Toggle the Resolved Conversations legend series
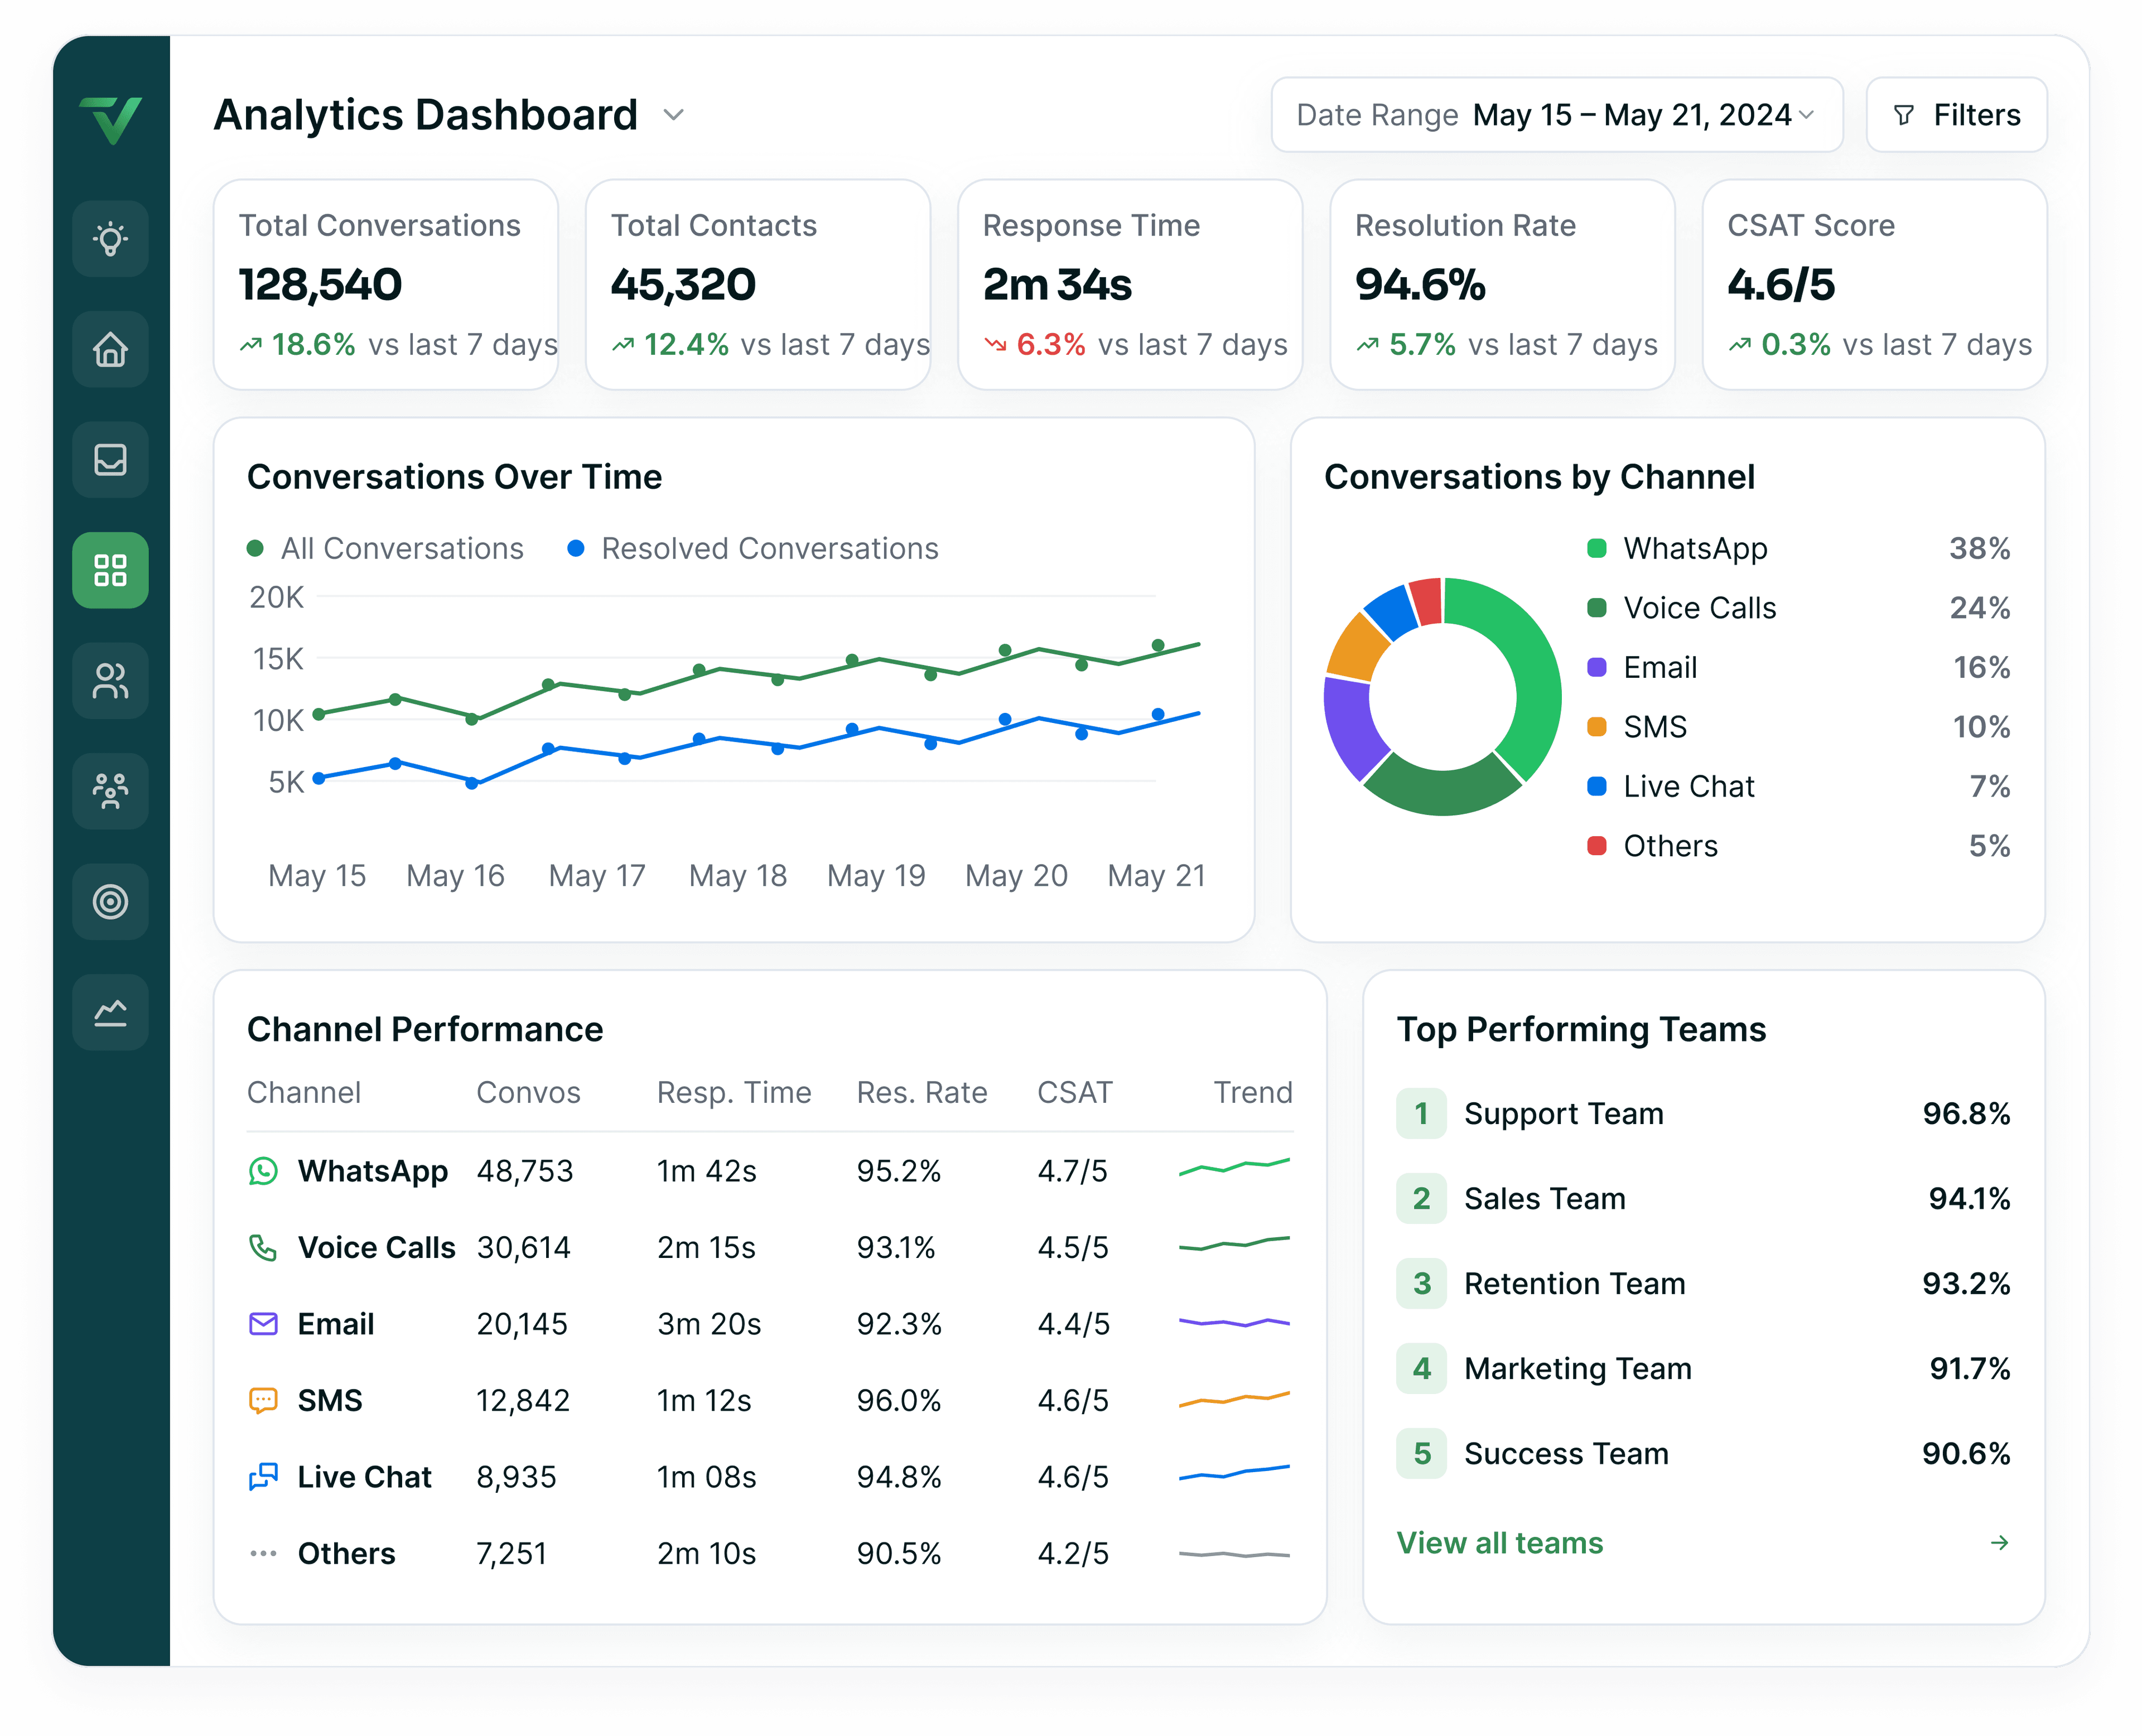This screenshot has height=1736, width=2142. click(x=753, y=549)
